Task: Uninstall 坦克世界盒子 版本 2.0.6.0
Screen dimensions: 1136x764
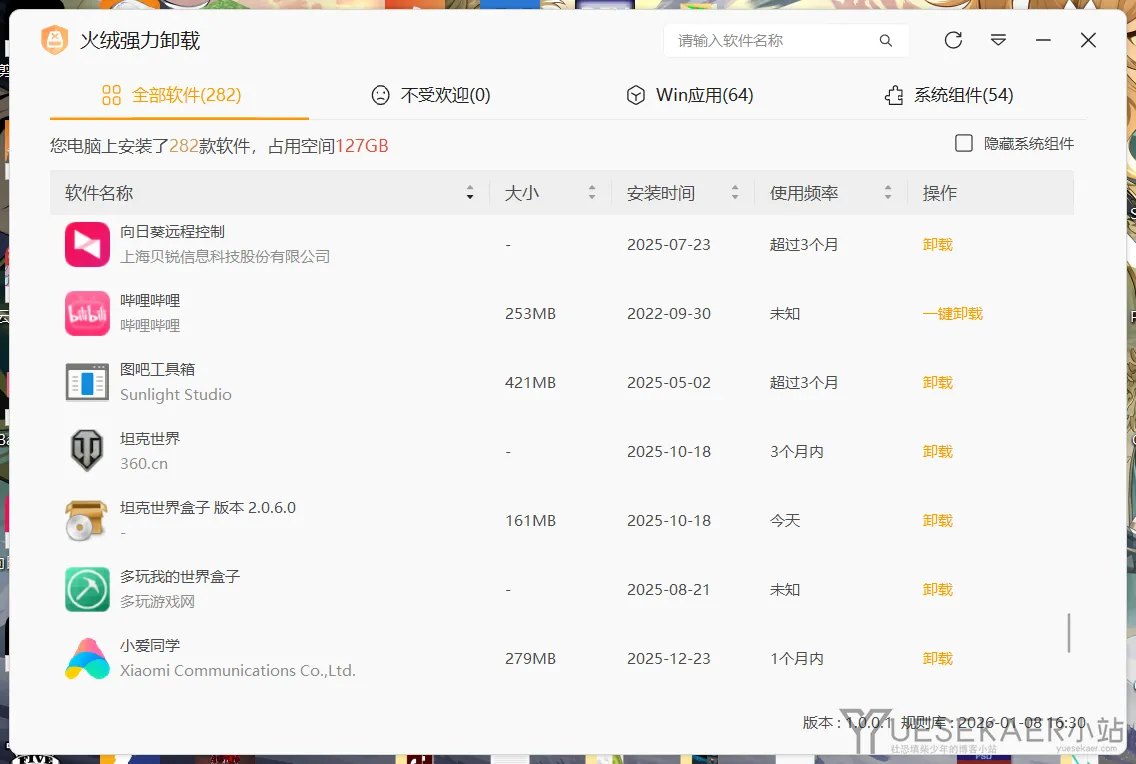Action: click(937, 521)
